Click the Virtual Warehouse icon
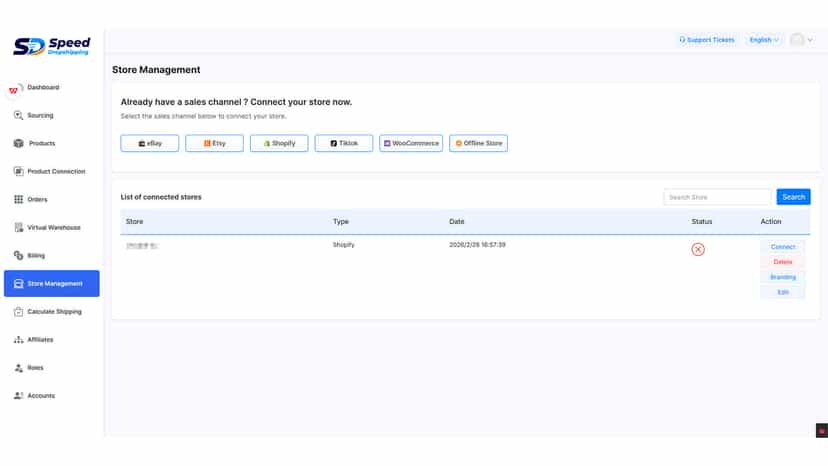The image size is (828, 466). coord(18,227)
